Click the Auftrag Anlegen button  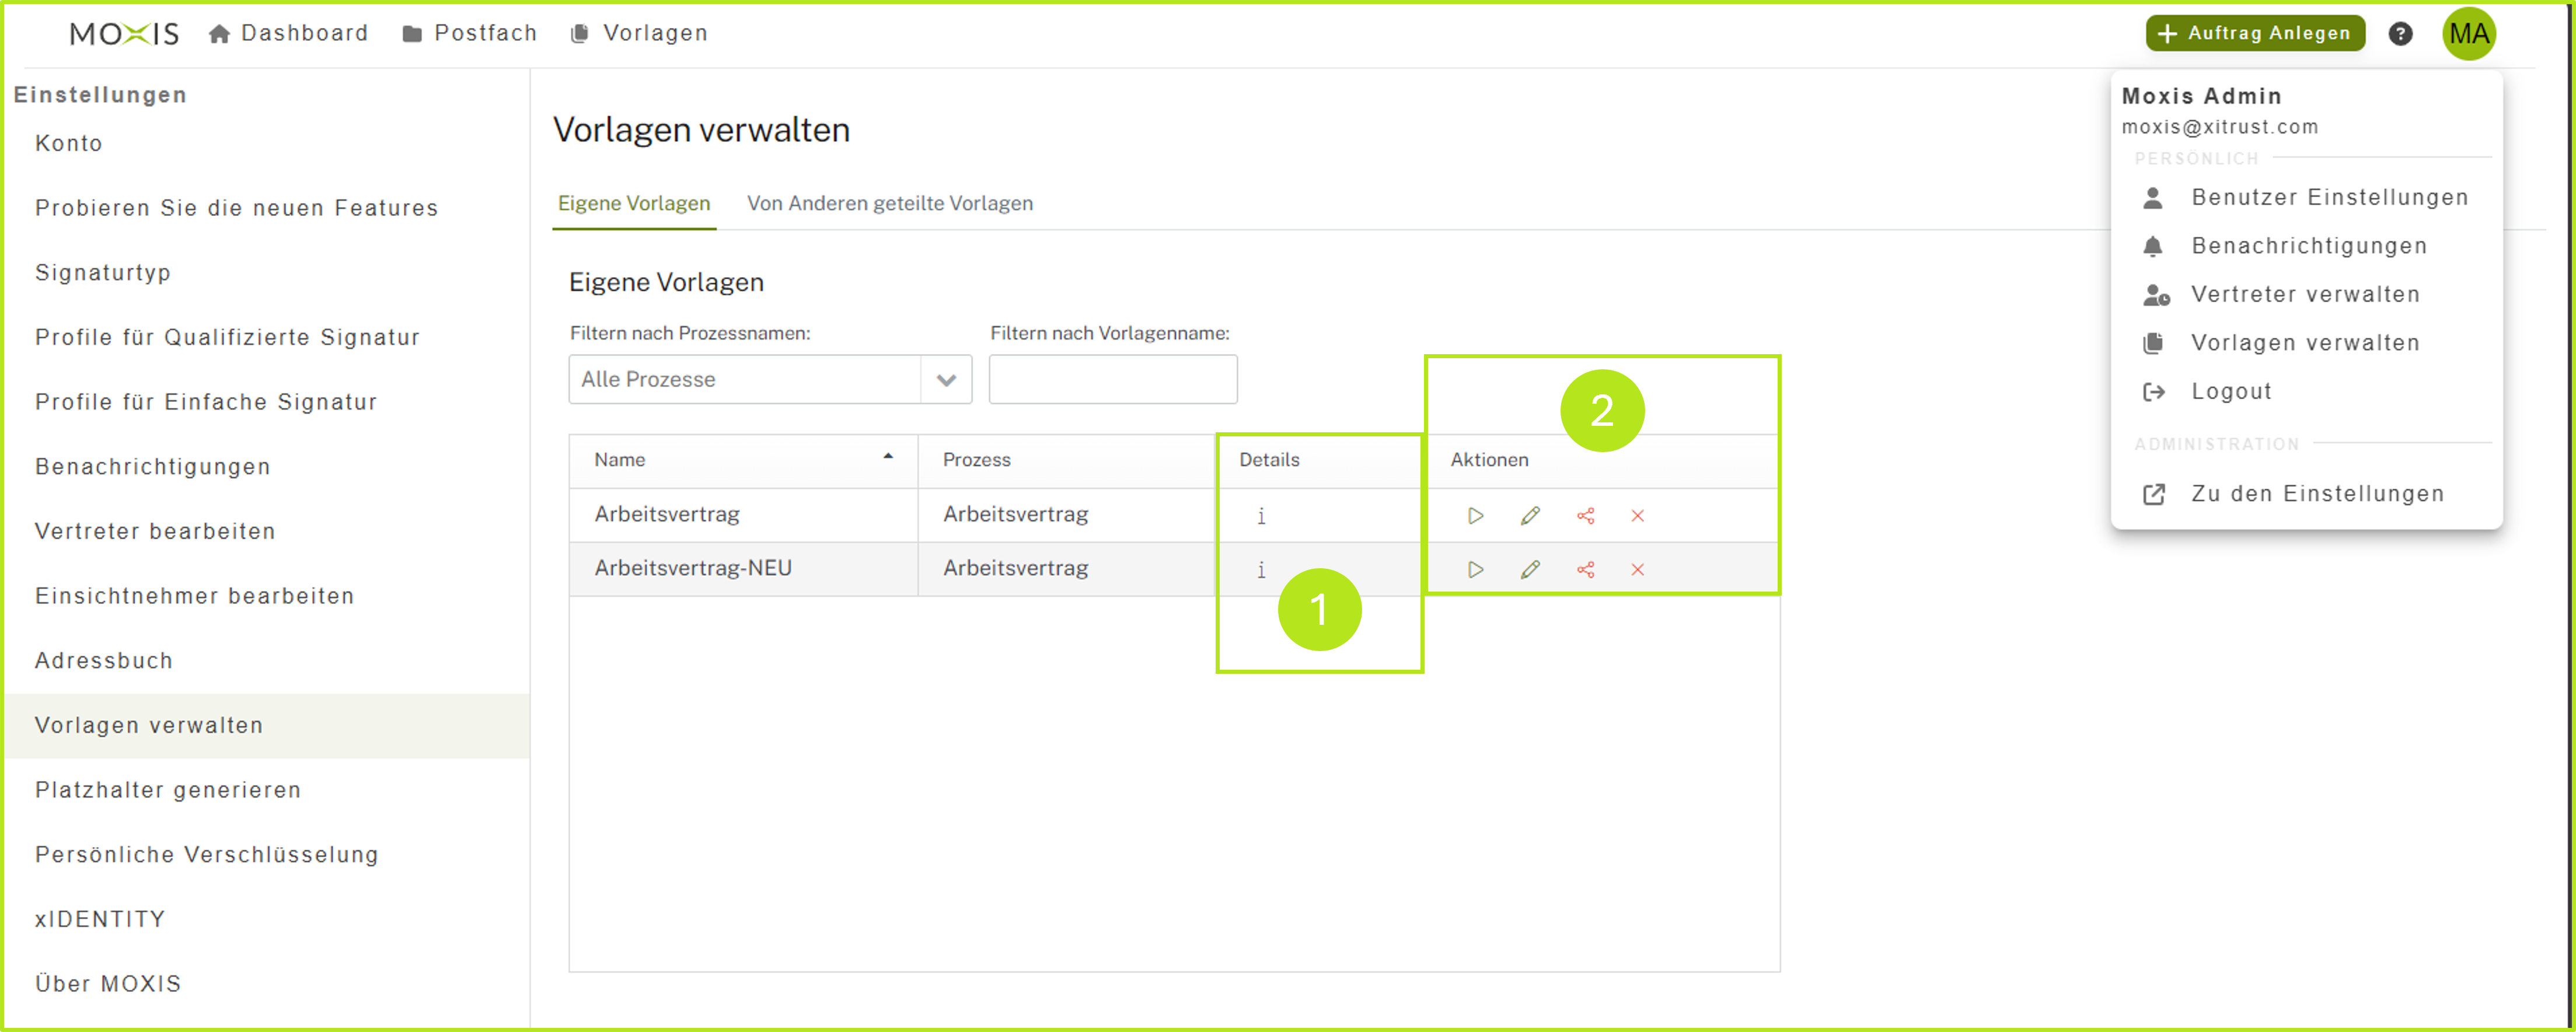click(2254, 33)
